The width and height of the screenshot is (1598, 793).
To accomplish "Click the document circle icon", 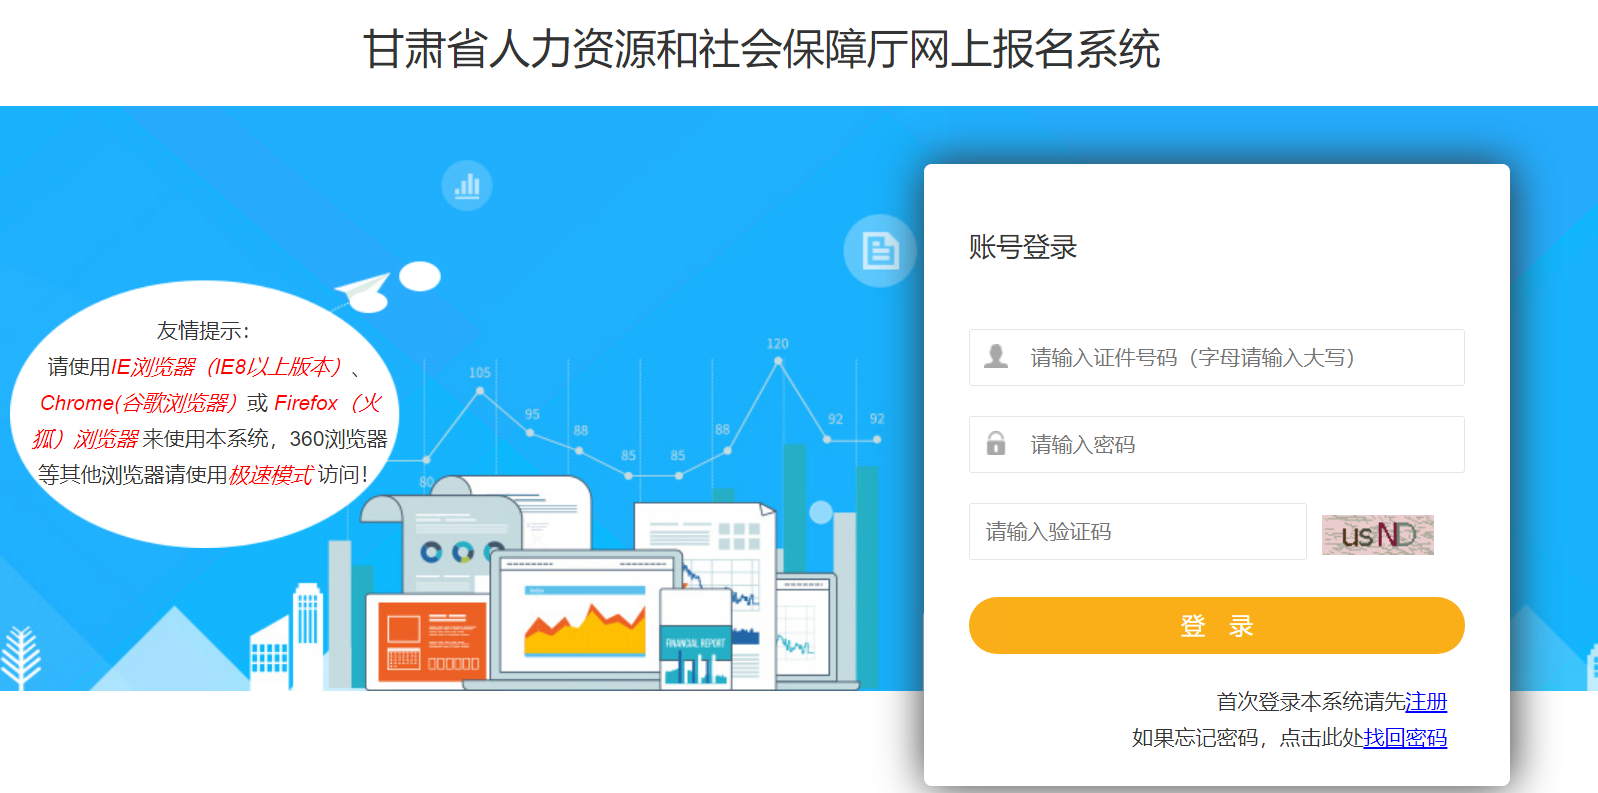I will [880, 250].
